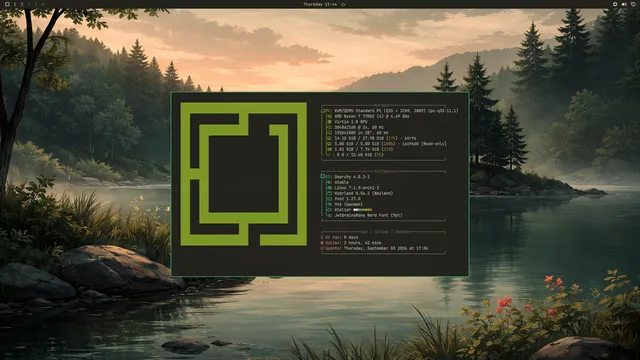The height and width of the screenshot is (360, 640).
Task: Click the update indicator icon beside the clock
Action: [343, 4]
